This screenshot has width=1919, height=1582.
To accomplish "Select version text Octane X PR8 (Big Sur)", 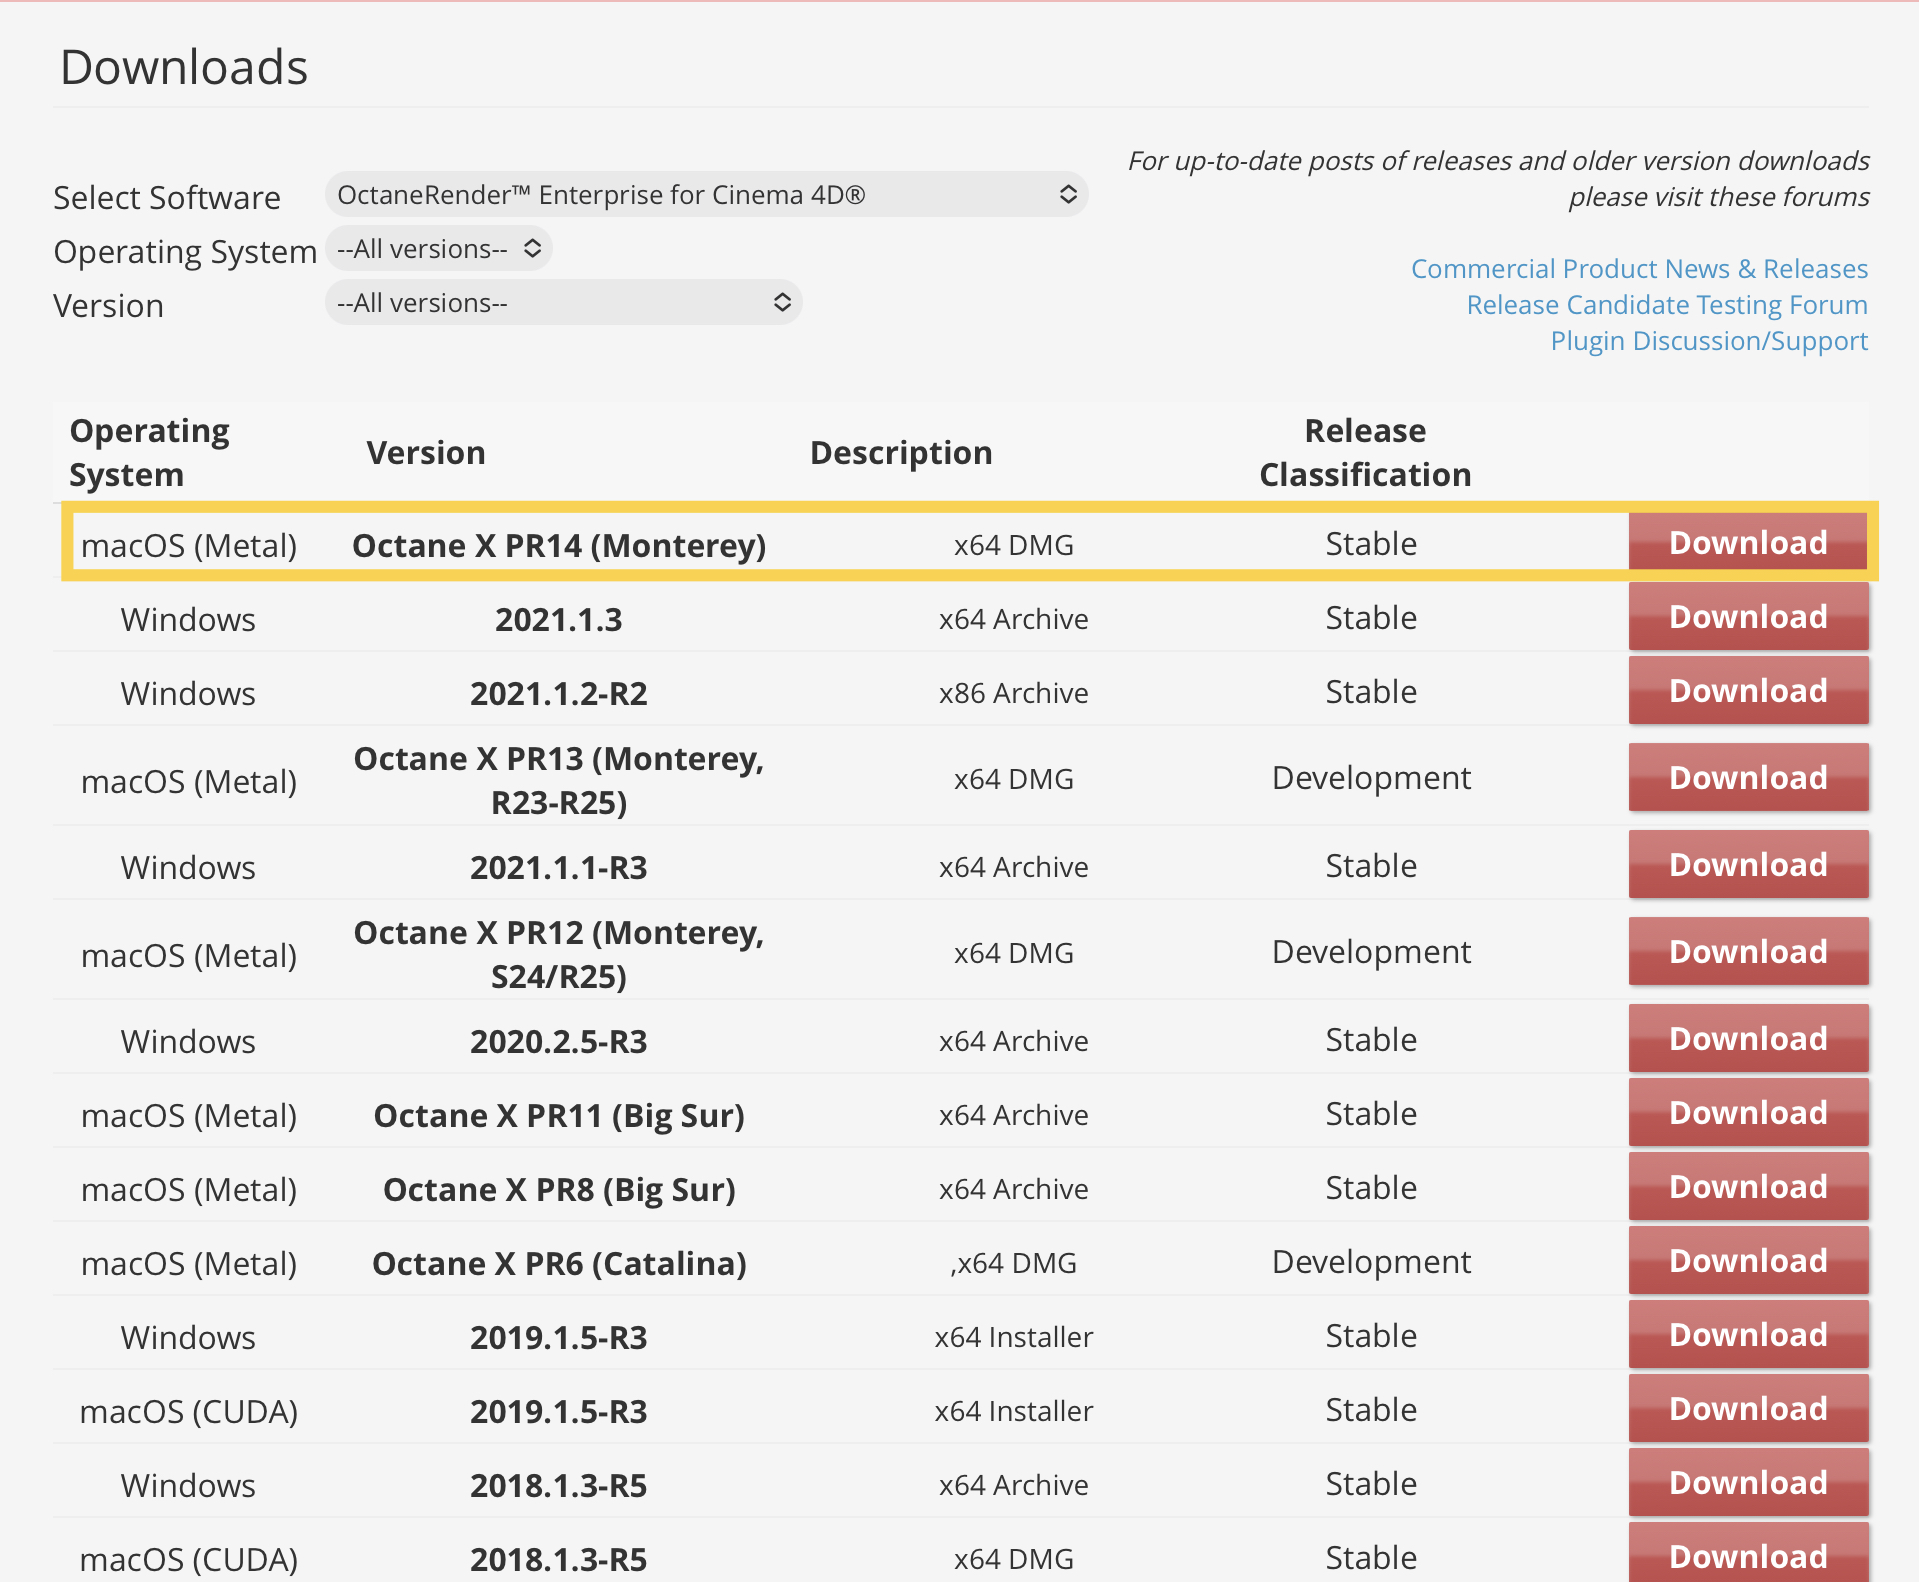I will pos(559,1189).
